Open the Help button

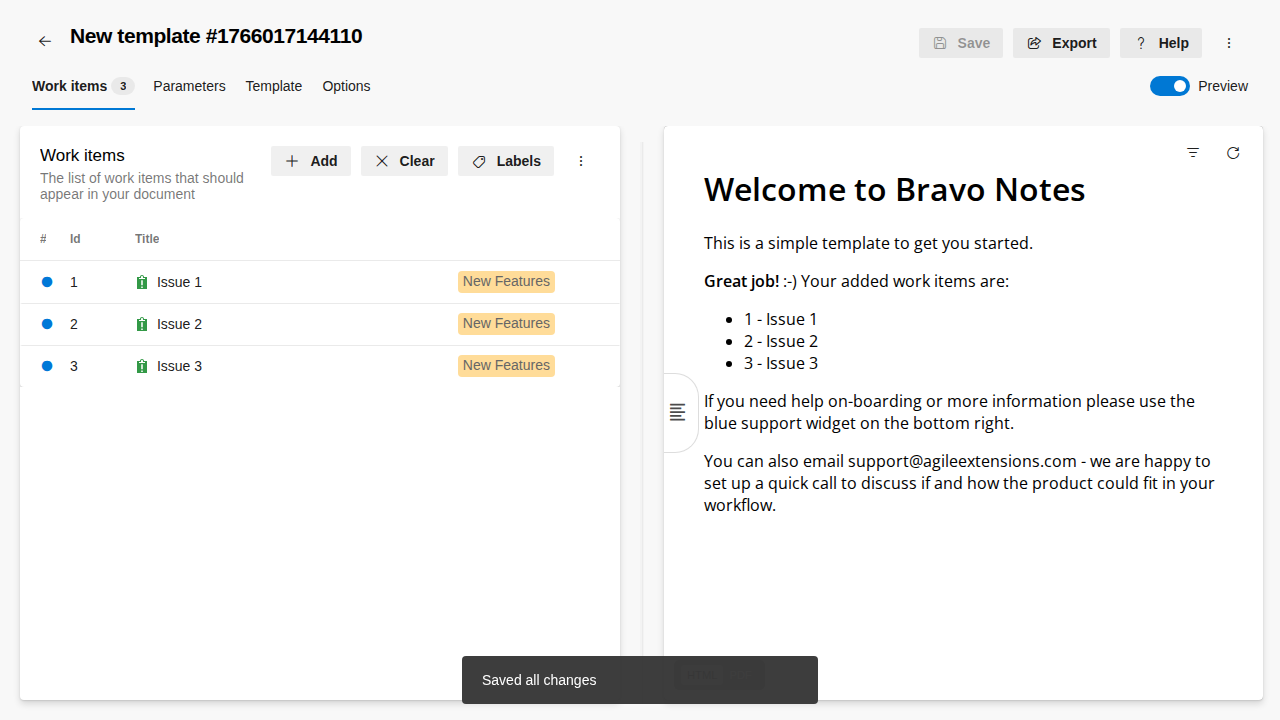point(1160,43)
